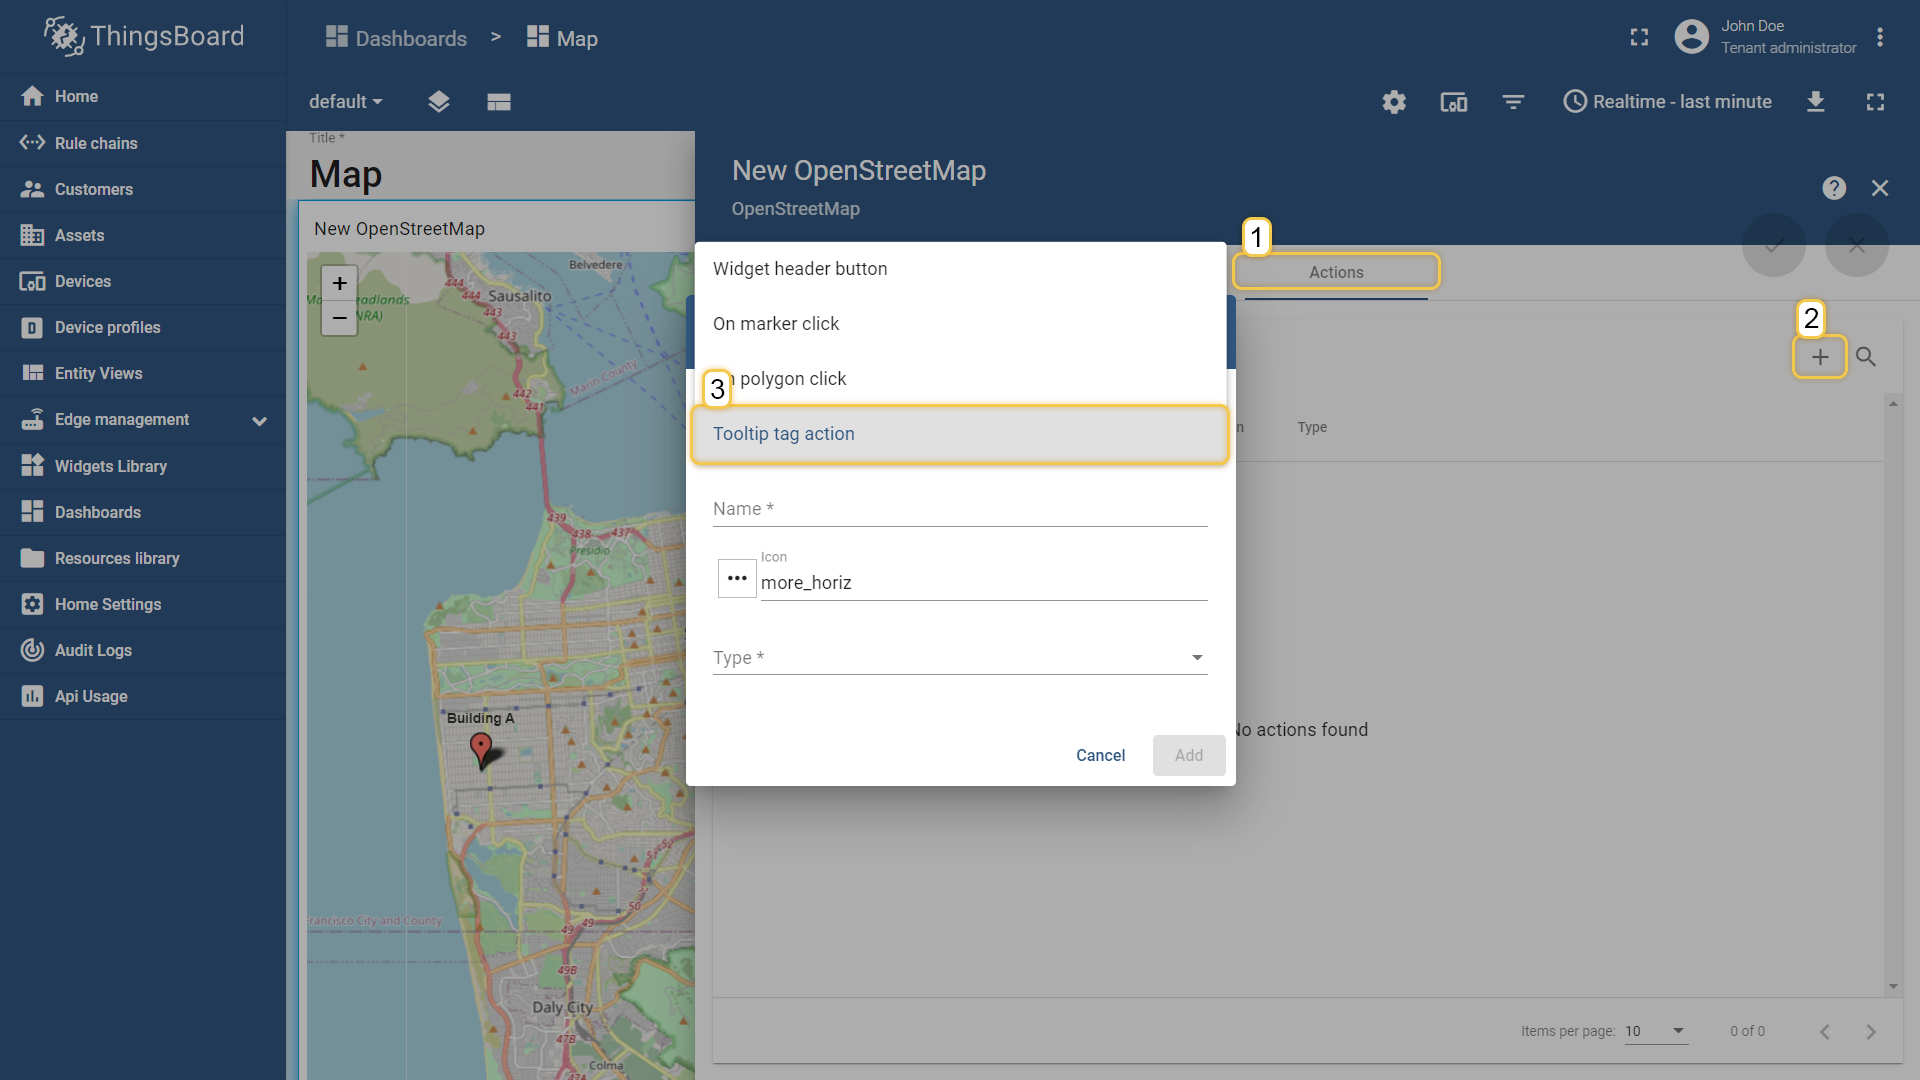Open manage dashboard layers icon
The height and width of the screenshot is (1080, 1920).
tap(438, 102)
